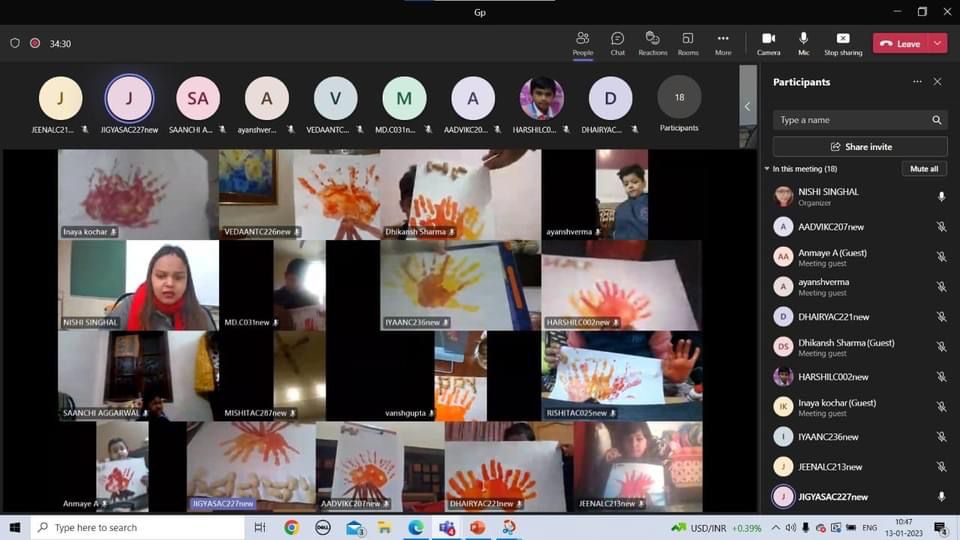The height and width of the screenshot is (540, 960).
Task: Click the Mute all button
Action: pyautogui.click(x=924, y=169)
